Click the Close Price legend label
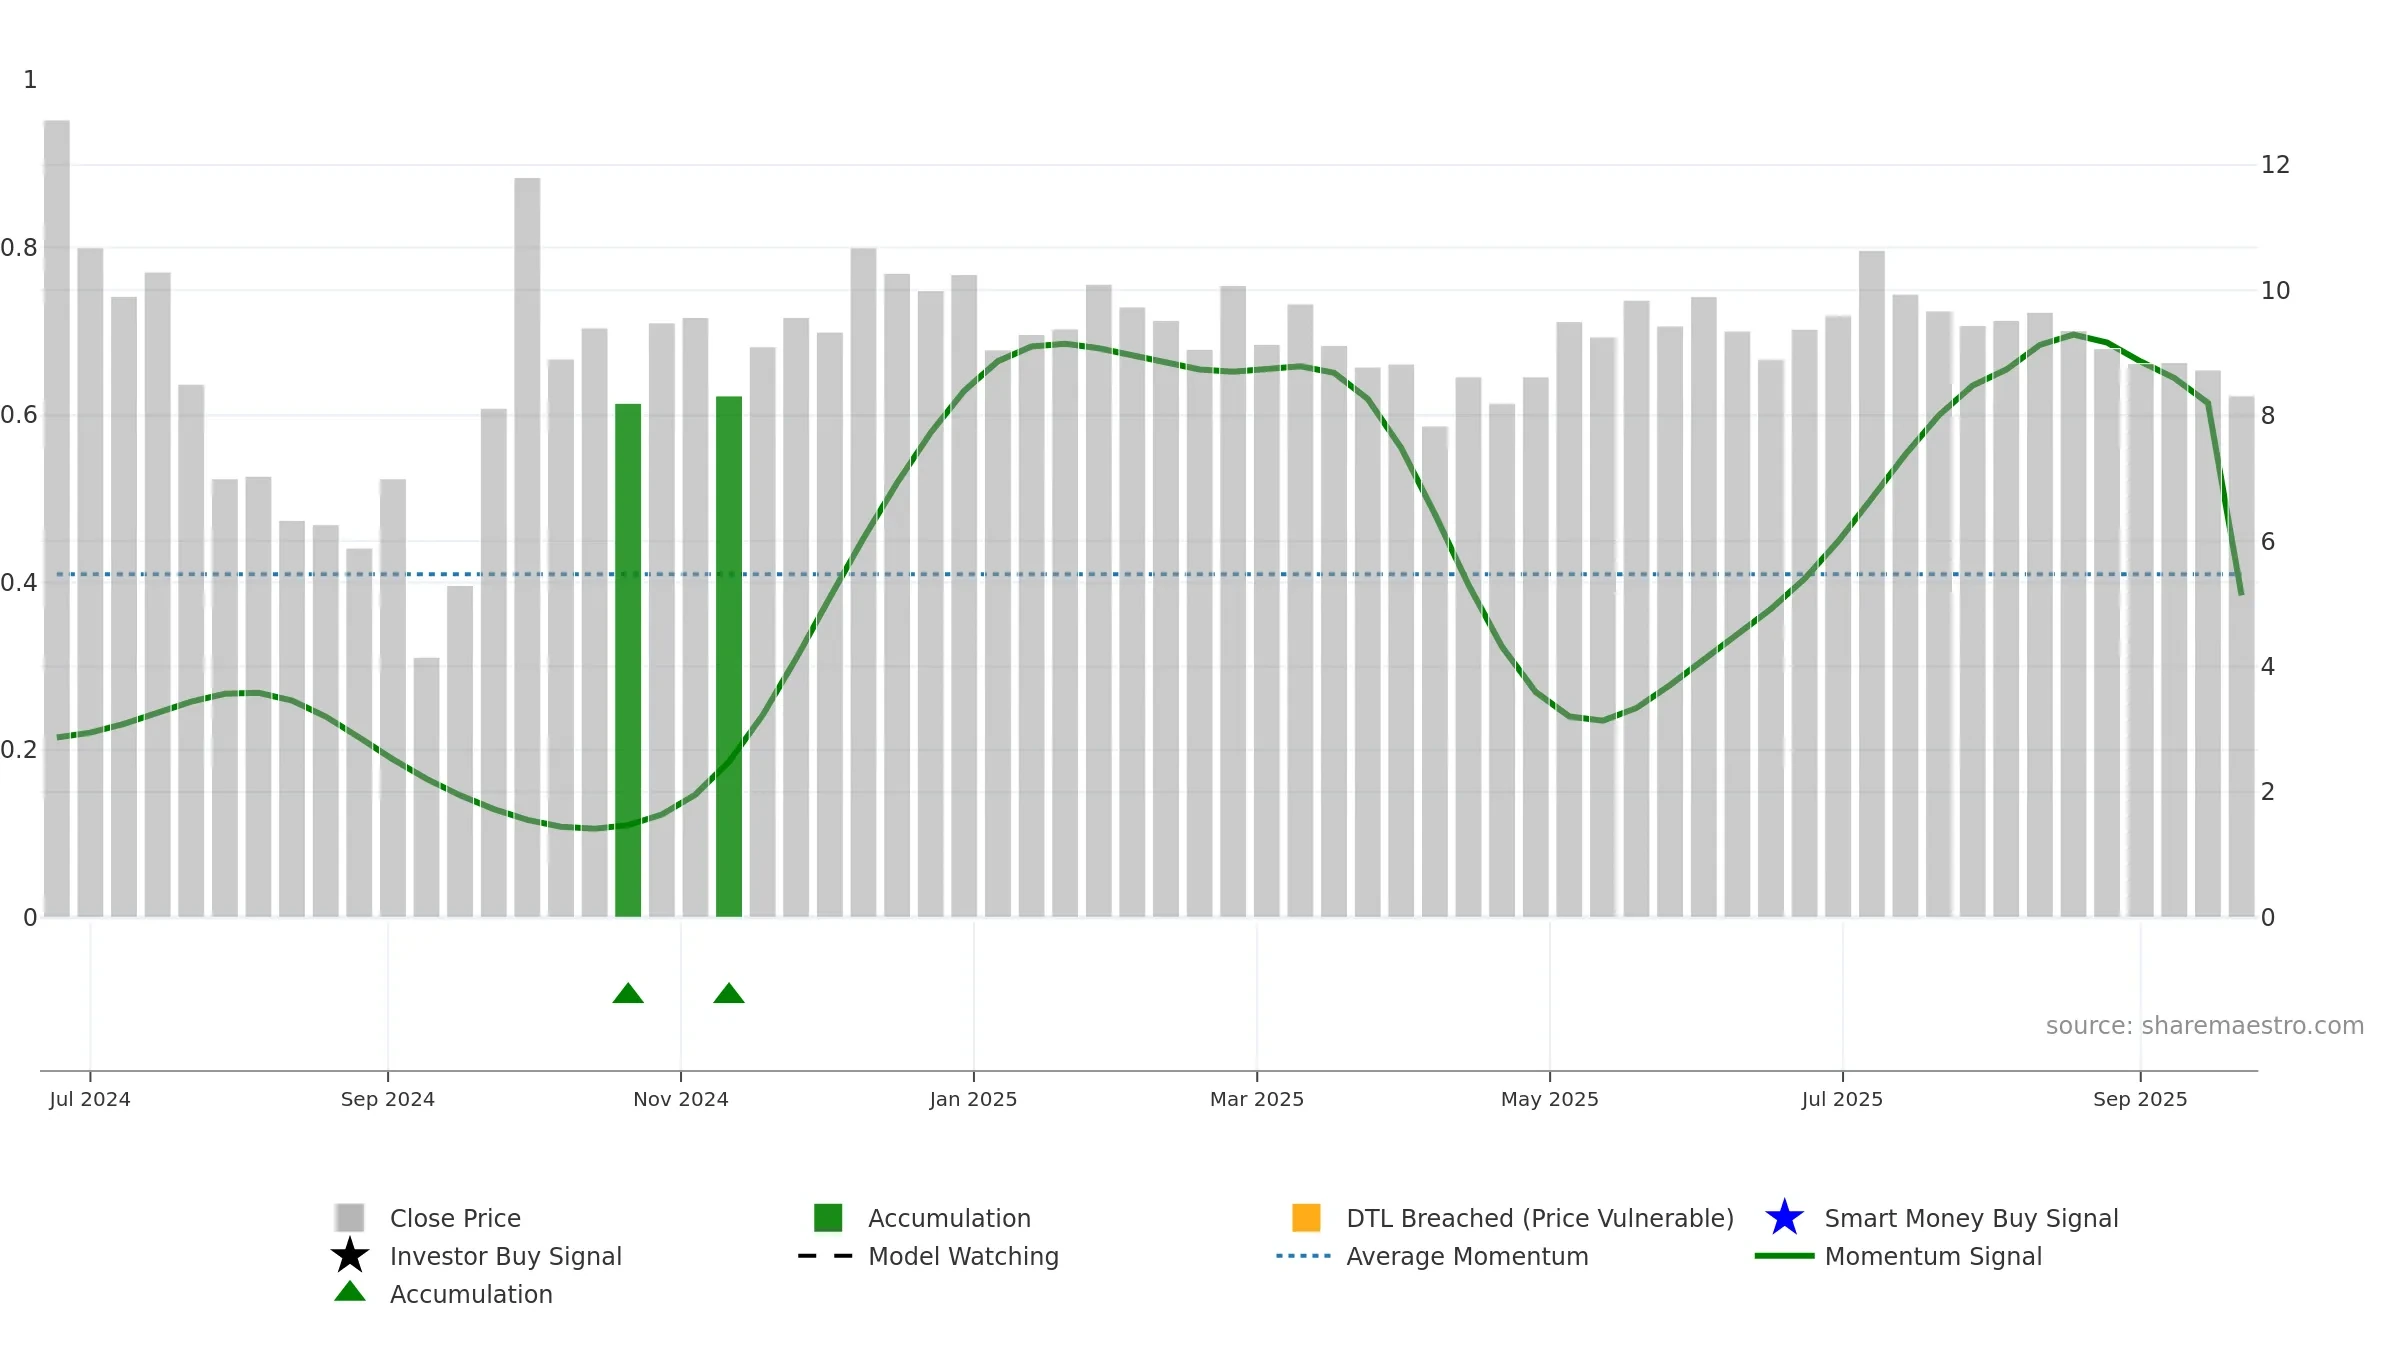This screenshot has width=2400, height=1350. 455,1218
